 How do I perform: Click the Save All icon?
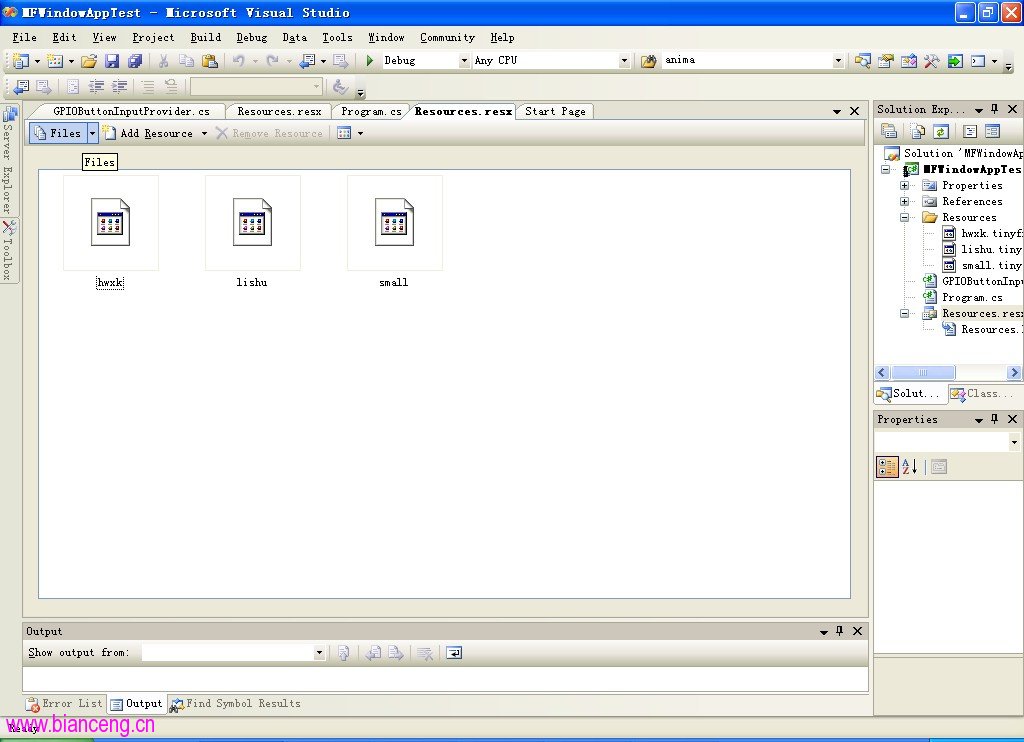click(x=135, y=61)
